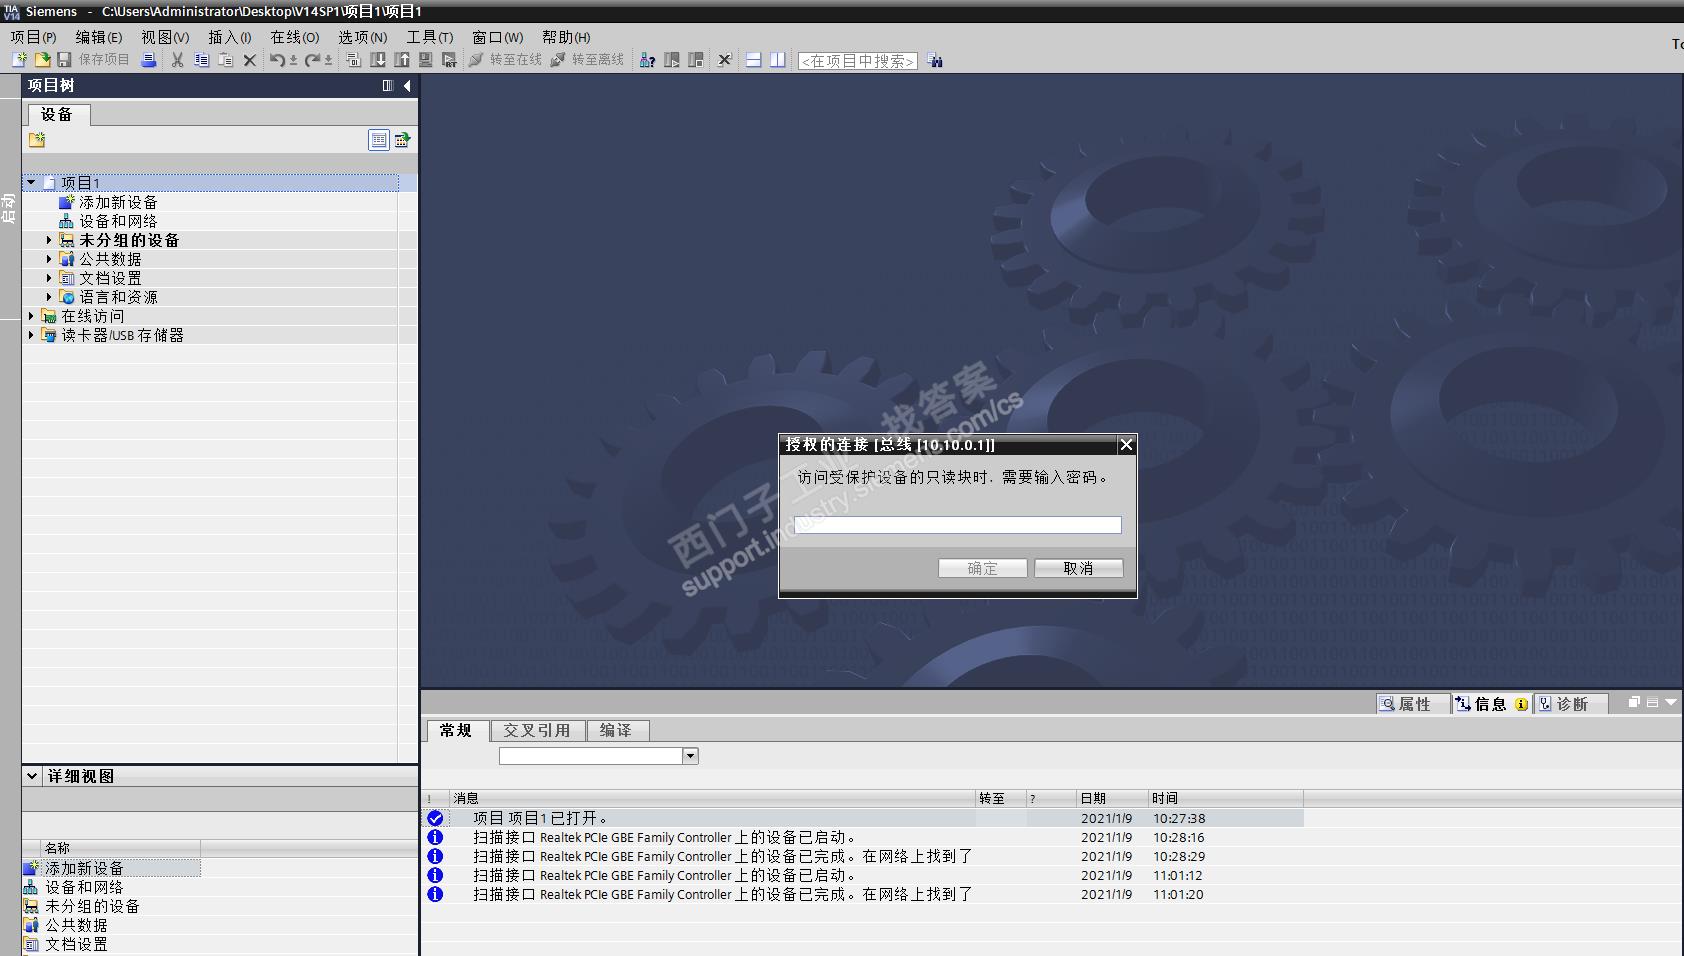Click the overview table icon in project tree
1684x956 pixels.
tap(378, 140)
